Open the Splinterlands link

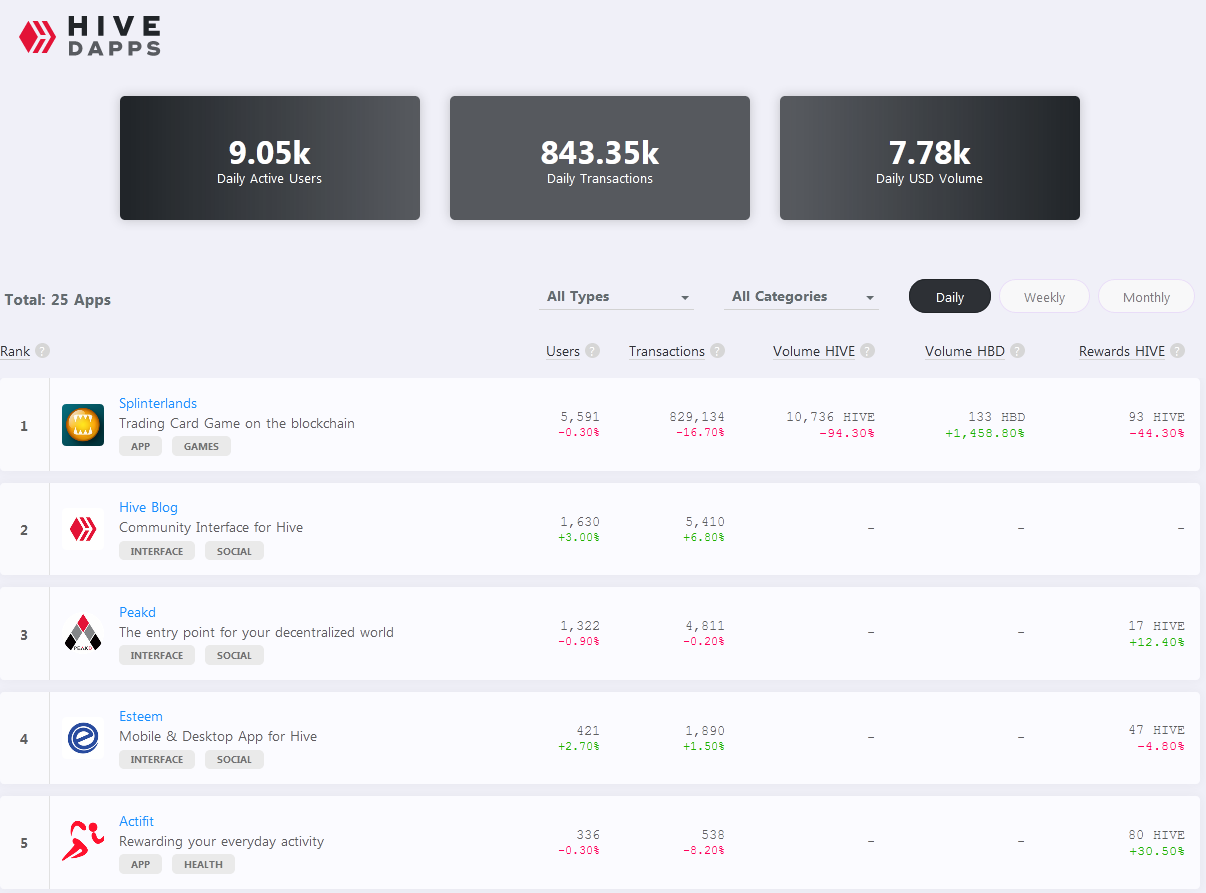158,403
